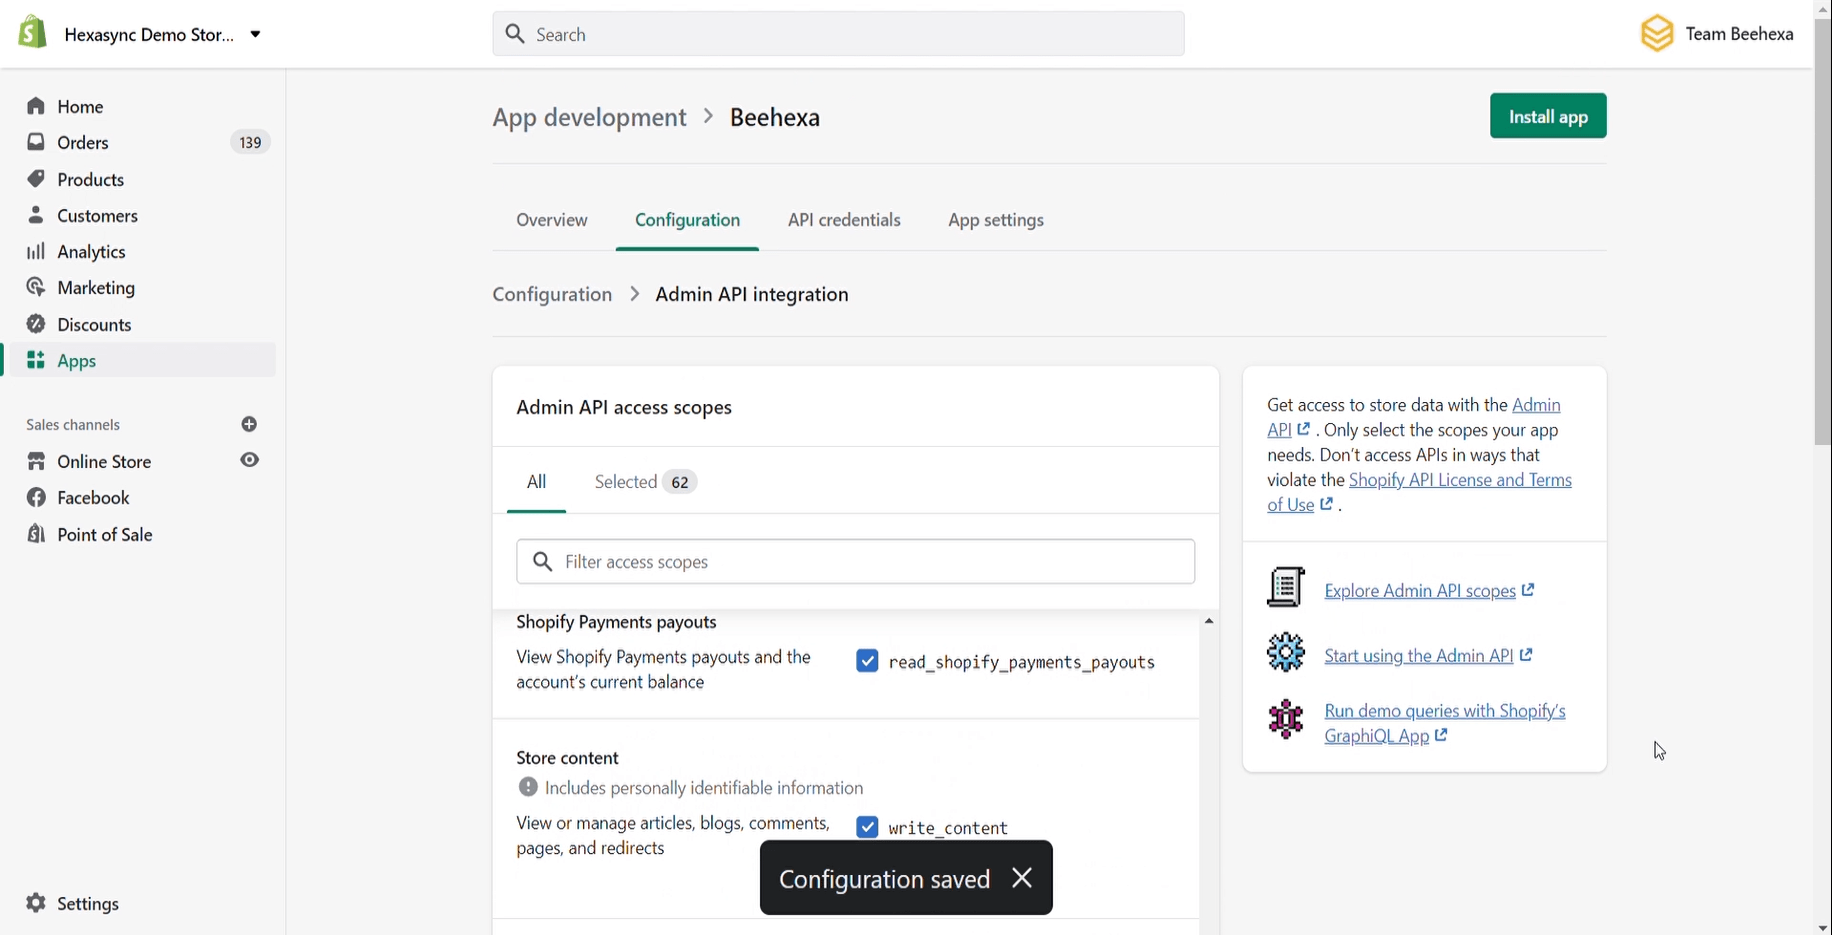The height and width of the screenshot is (935, 1832).
Task: Open Settings at the sidebar bottom
Action: click(x=88, y=903)
